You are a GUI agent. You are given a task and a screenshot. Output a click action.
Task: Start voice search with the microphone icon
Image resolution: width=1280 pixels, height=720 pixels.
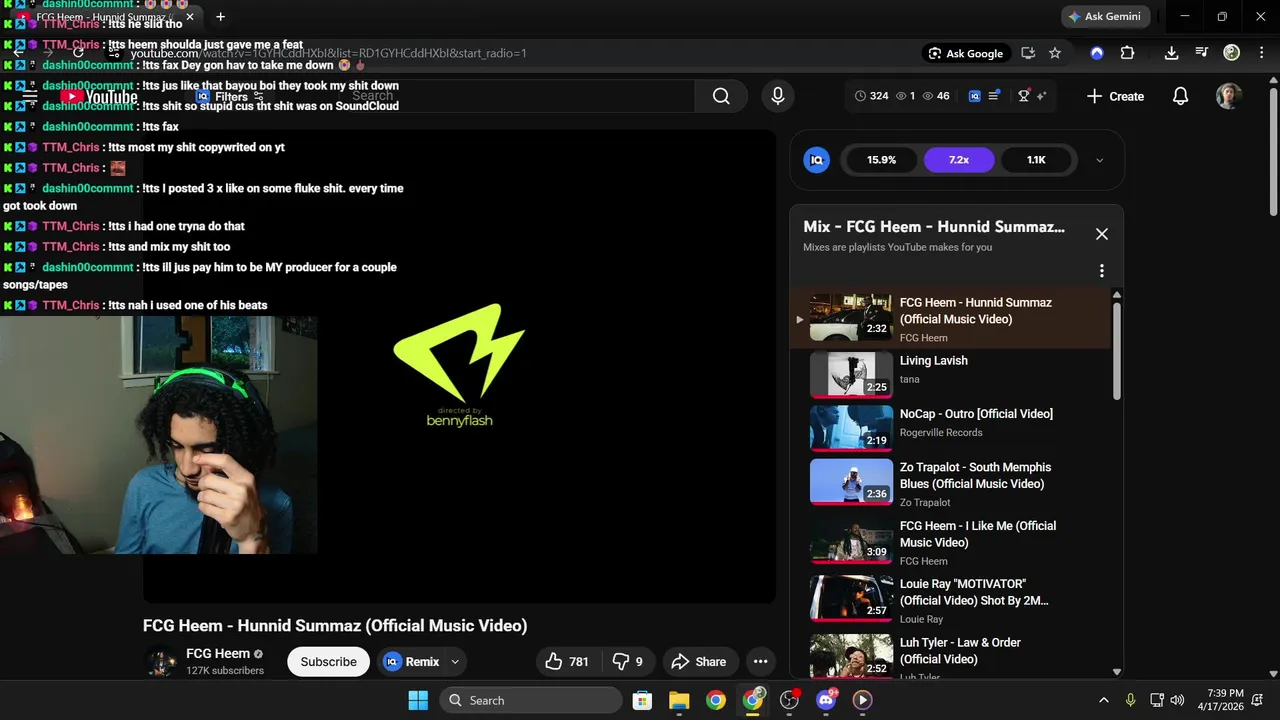[777, 96]
